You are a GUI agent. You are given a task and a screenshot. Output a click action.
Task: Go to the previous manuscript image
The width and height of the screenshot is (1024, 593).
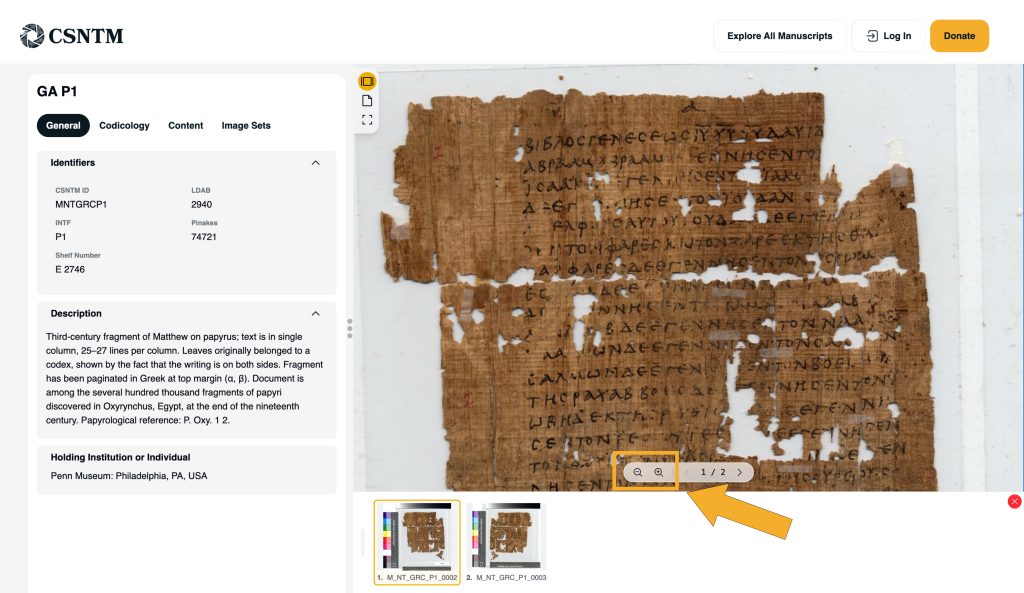[687, 472]
